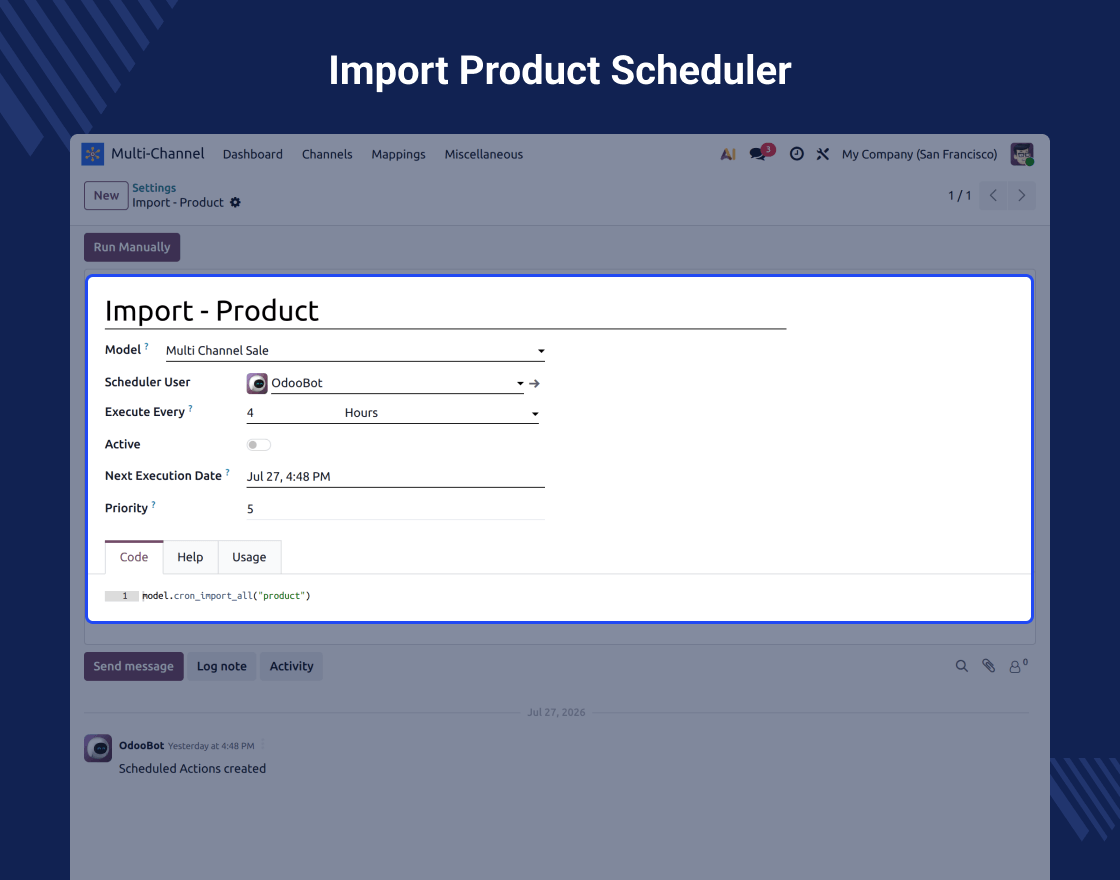Click the OdooBot avatar in Scheduler User
This screenshot has width=1120, height=880.
(257, 384)
